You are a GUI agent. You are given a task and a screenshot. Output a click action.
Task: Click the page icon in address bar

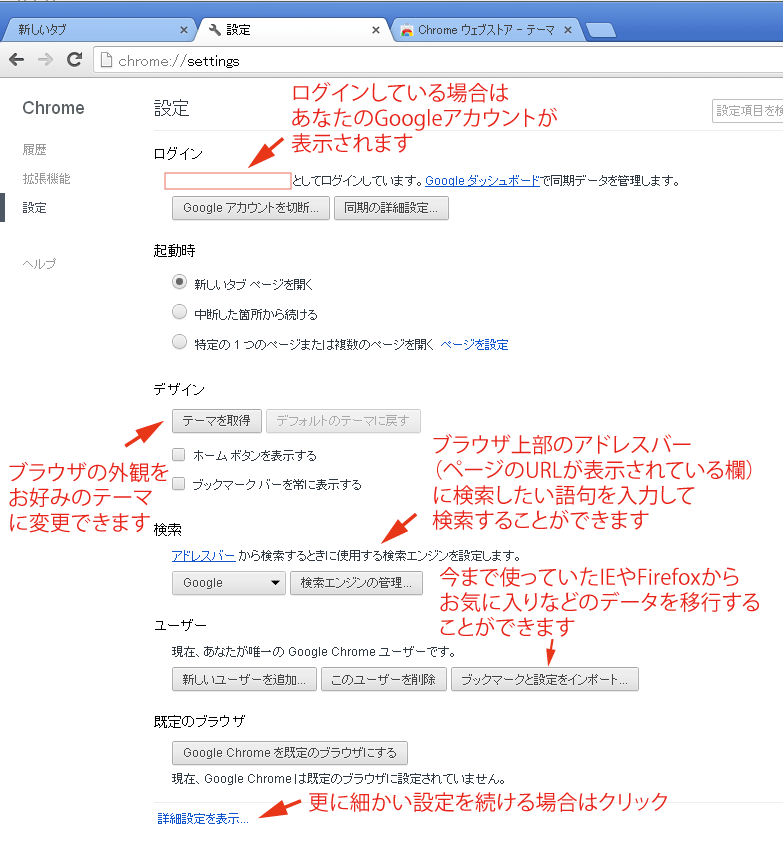coord(106,60)
